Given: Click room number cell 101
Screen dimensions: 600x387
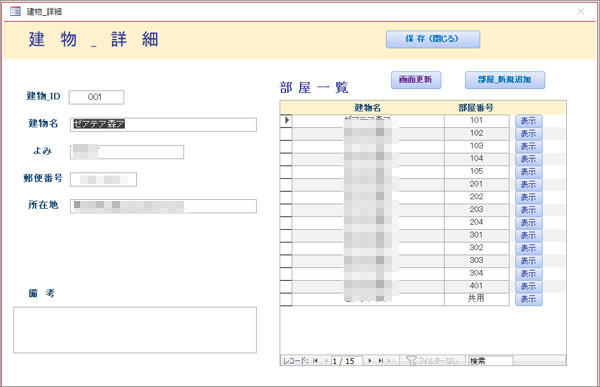Looking at the screenshot, I should [x=477, y=121].
